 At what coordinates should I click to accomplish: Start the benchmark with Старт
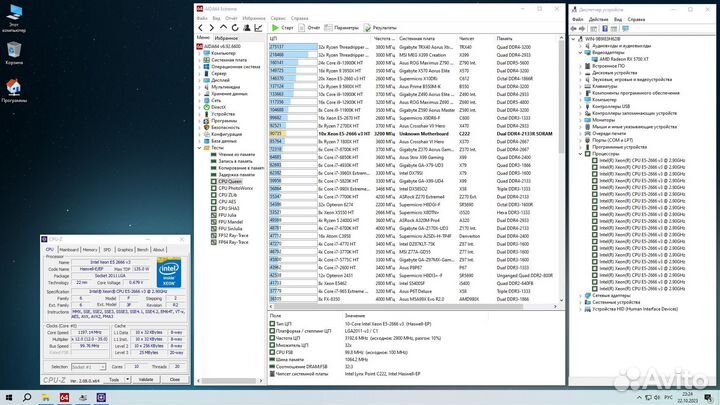click(x=282, y=28)
